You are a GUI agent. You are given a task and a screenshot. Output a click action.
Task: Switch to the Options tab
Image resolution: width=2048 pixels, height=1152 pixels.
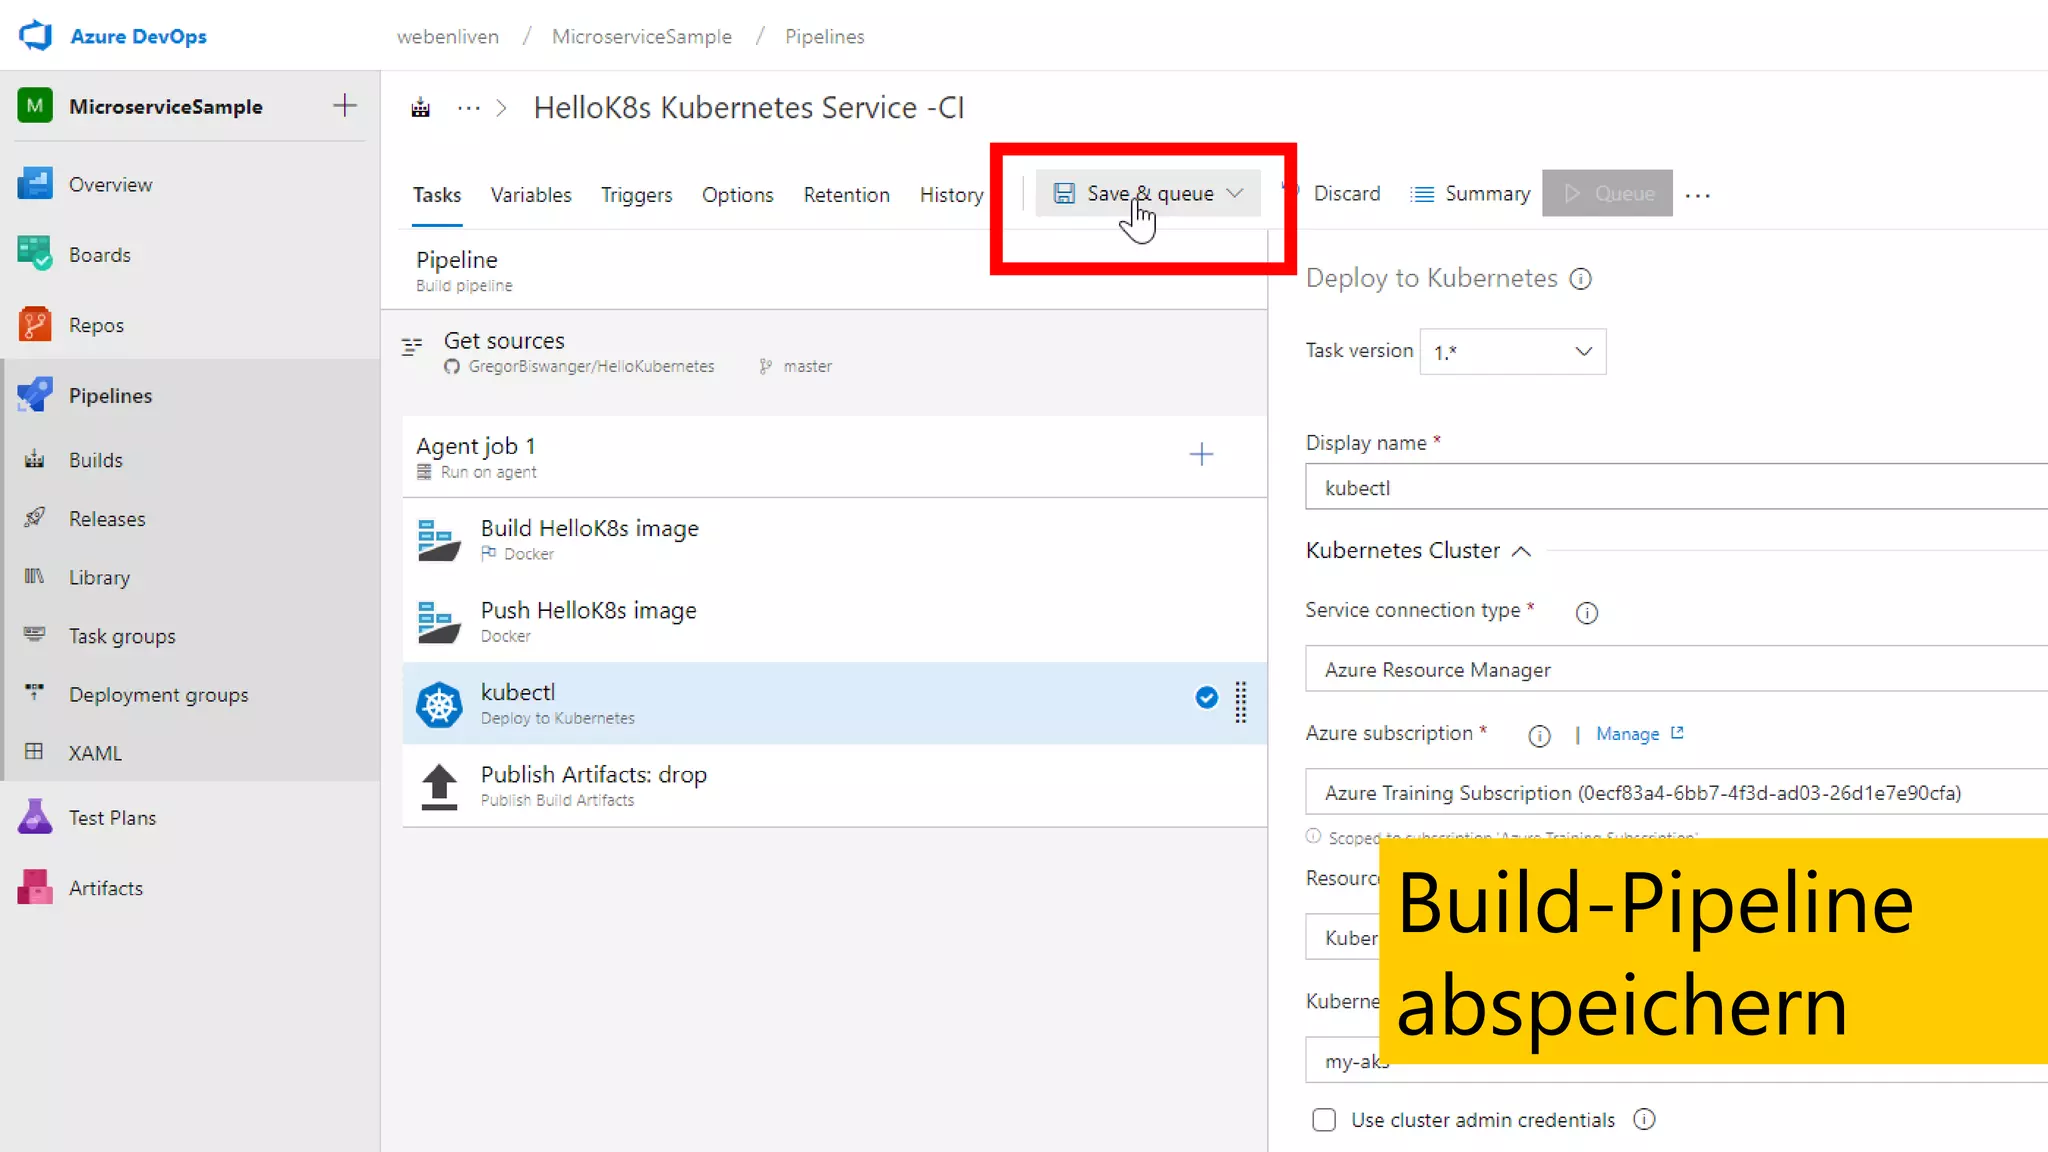click(737, 195)
